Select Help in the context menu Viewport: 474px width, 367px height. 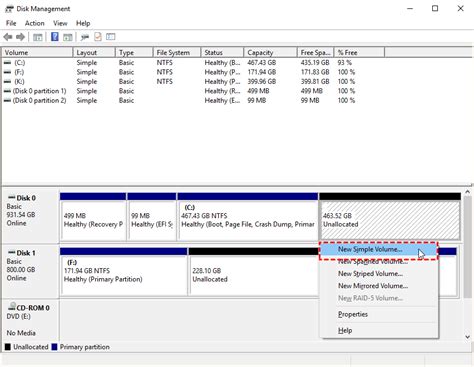click(x=378, y=330)
